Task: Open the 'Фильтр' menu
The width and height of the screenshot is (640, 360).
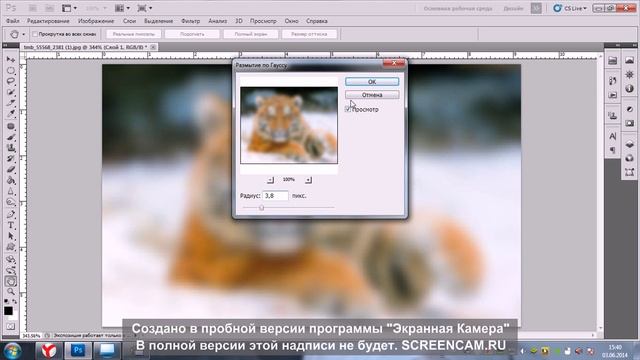Action: [x=191, y=21]
